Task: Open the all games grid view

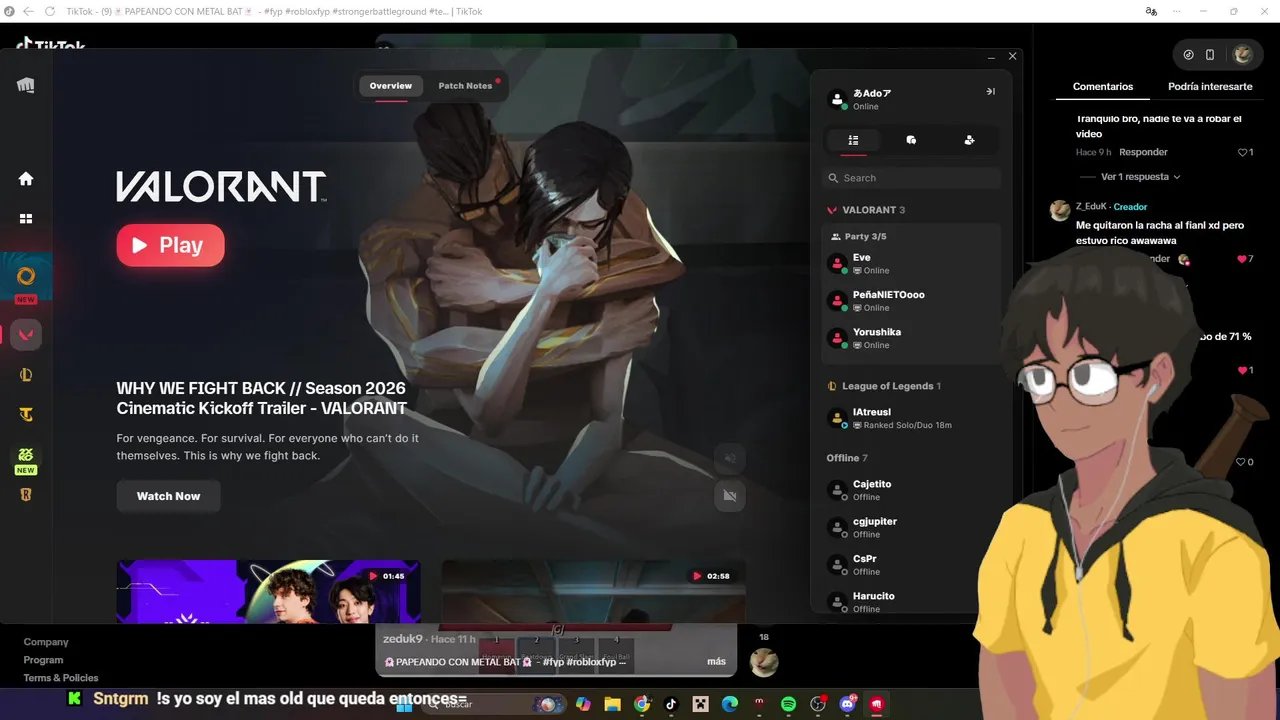Action: (x=26, y=218)
